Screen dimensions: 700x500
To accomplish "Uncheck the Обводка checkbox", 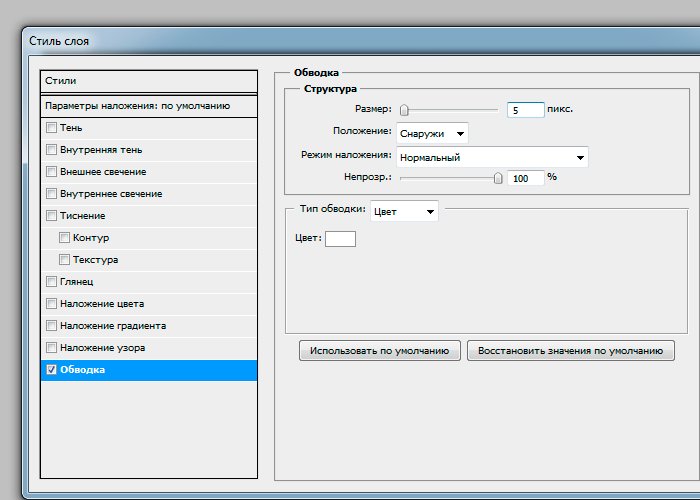I will tap(52, 370).
